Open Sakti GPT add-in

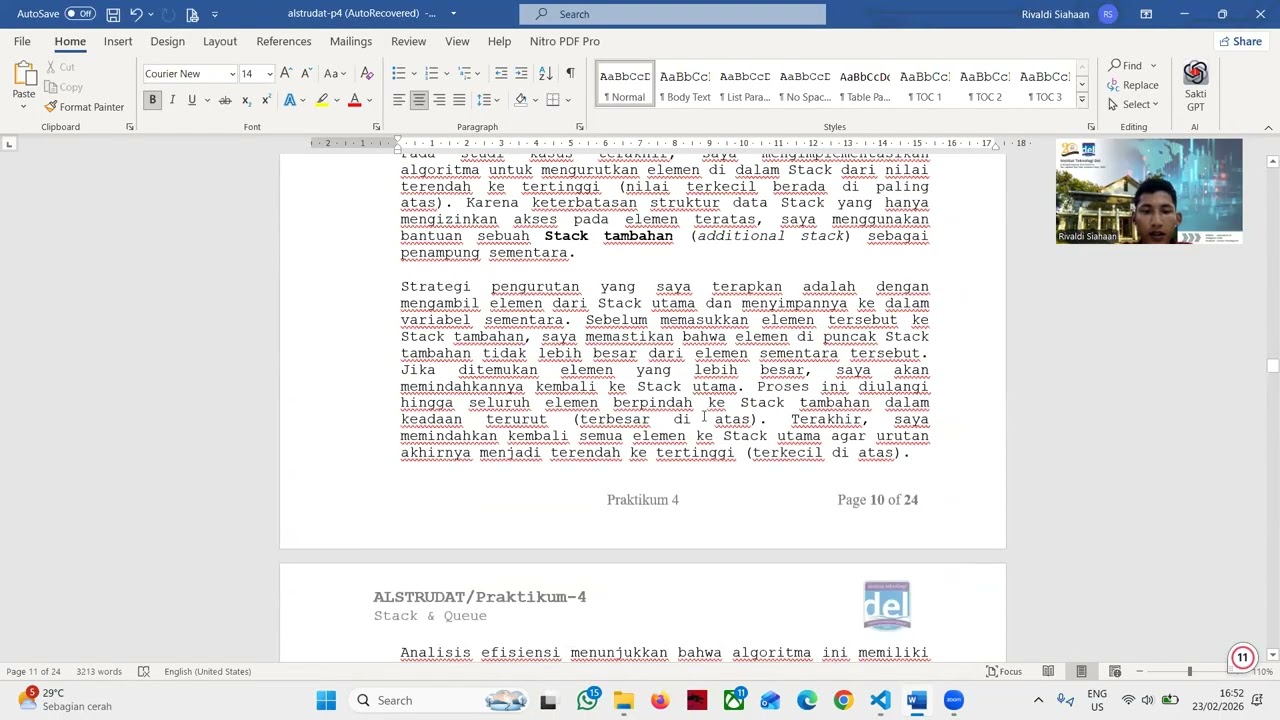pyautogui.click(x=1195, y=87)
